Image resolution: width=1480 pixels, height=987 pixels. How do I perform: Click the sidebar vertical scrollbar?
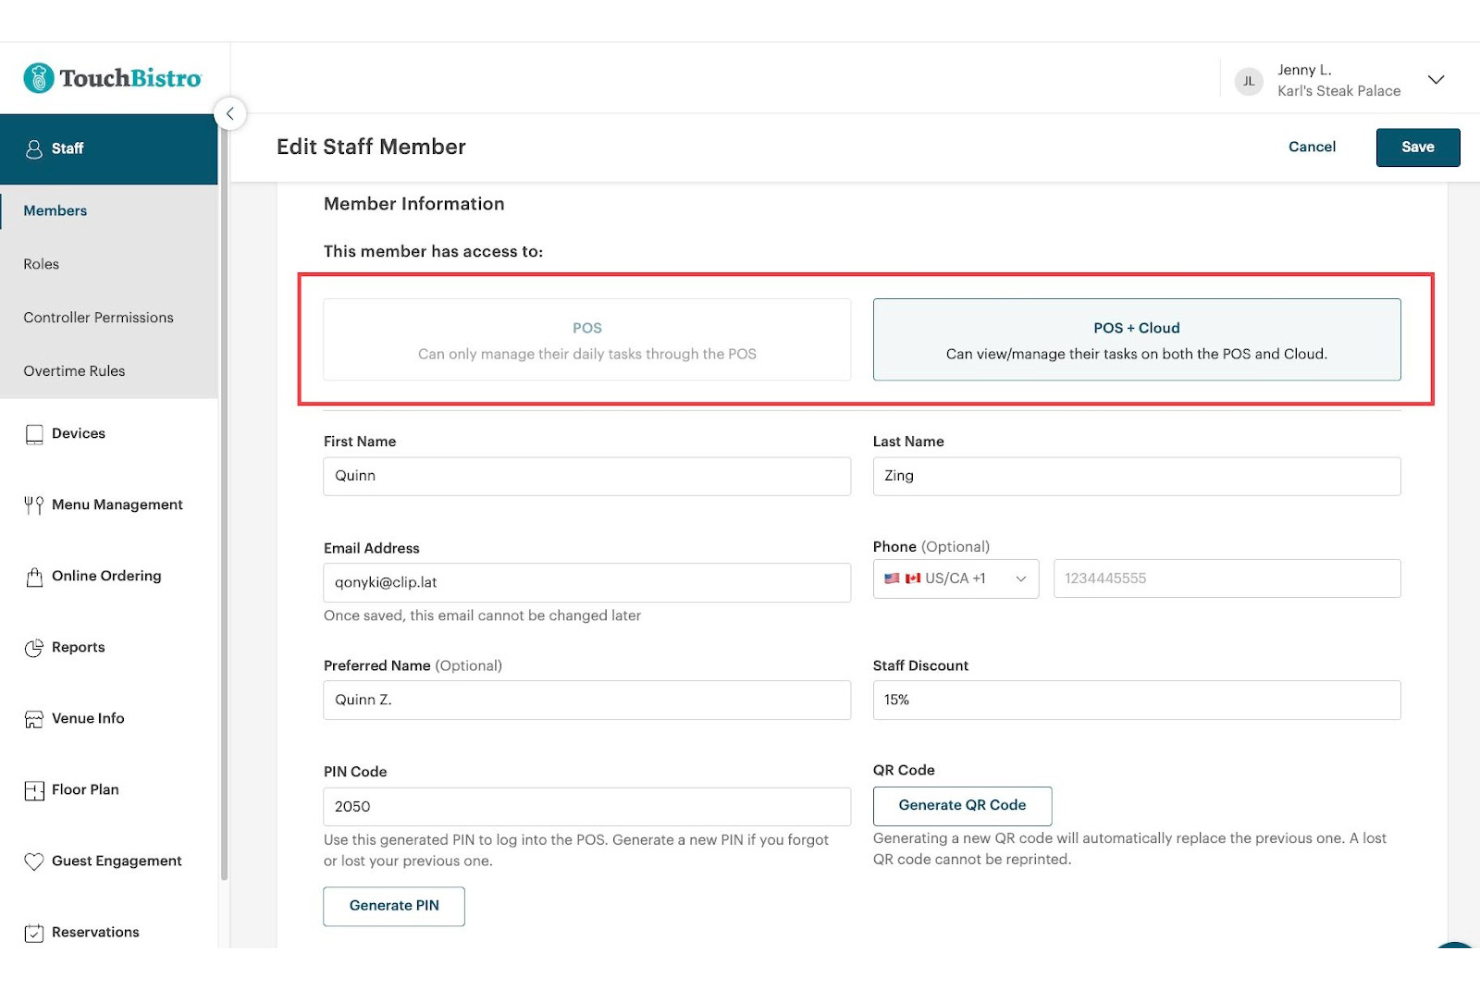[x=224, y=500]
